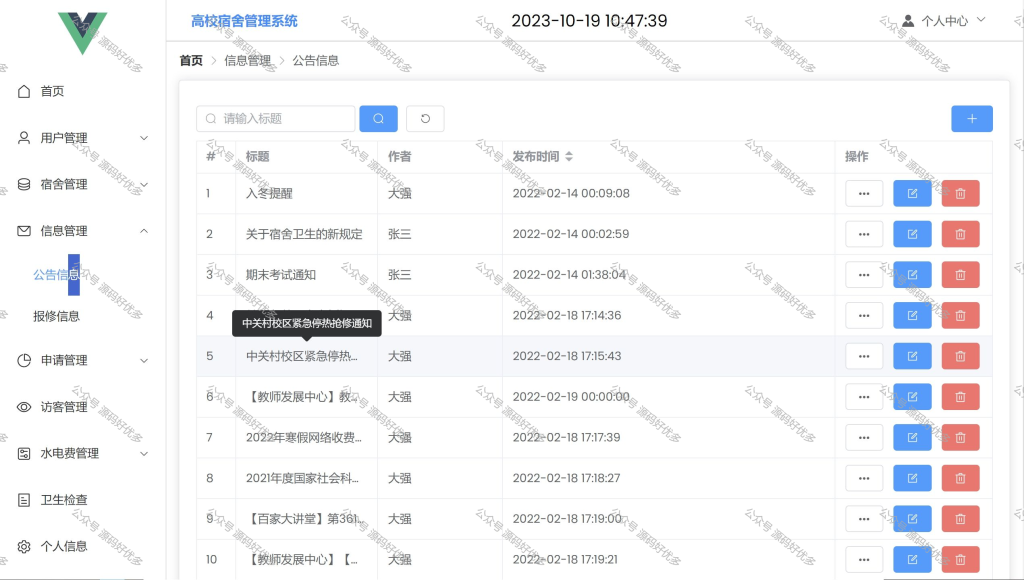The height and width of the screenshot is (580, 1024).
Task: Open 报修信息 submenu item
Action: pos(56,316)
